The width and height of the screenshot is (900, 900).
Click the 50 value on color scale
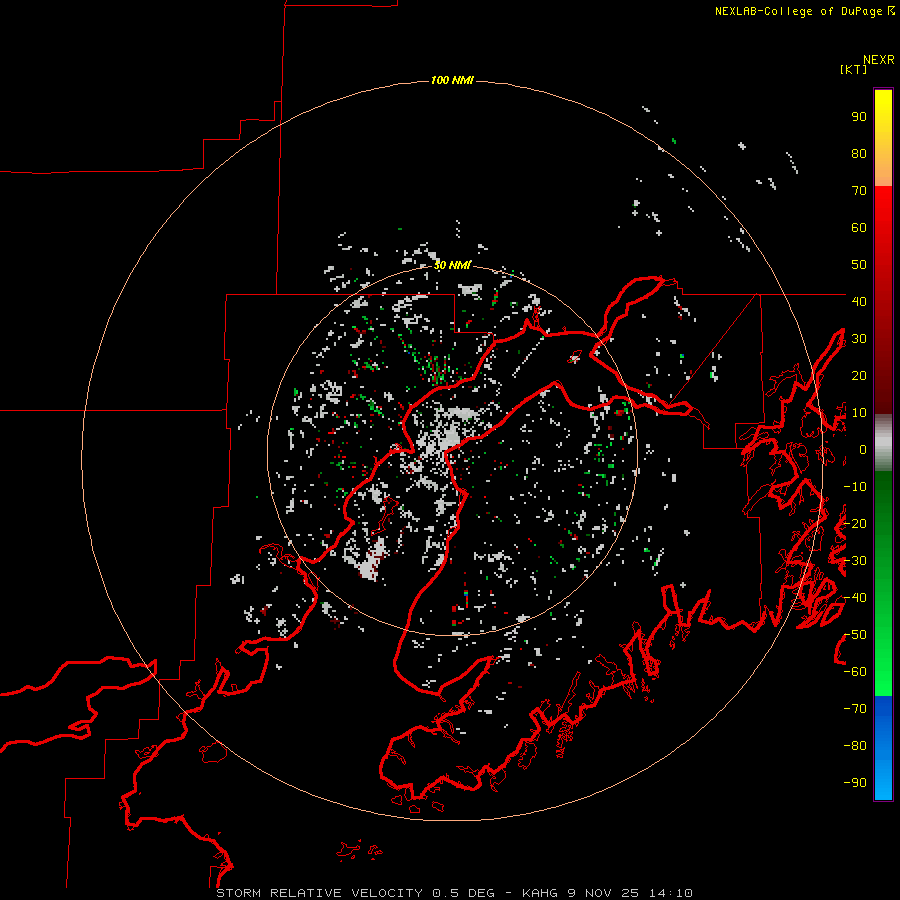[859, 265]
